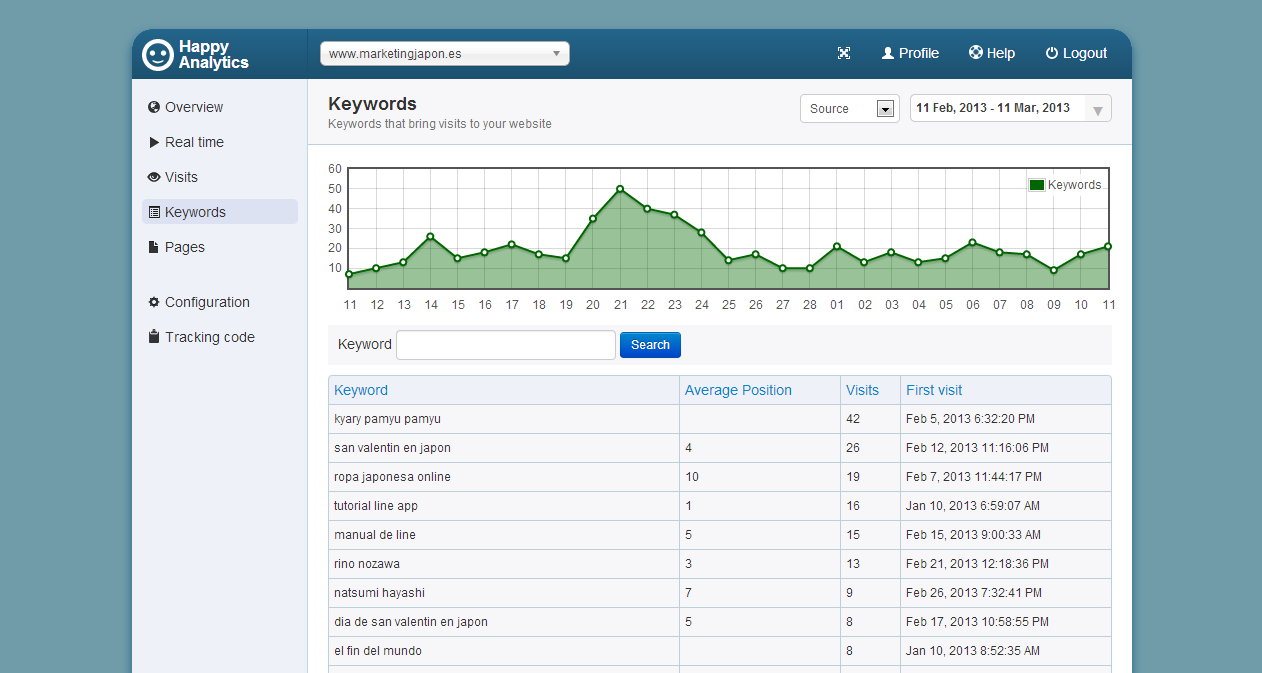Click the Profile user icon

(887, 54)
